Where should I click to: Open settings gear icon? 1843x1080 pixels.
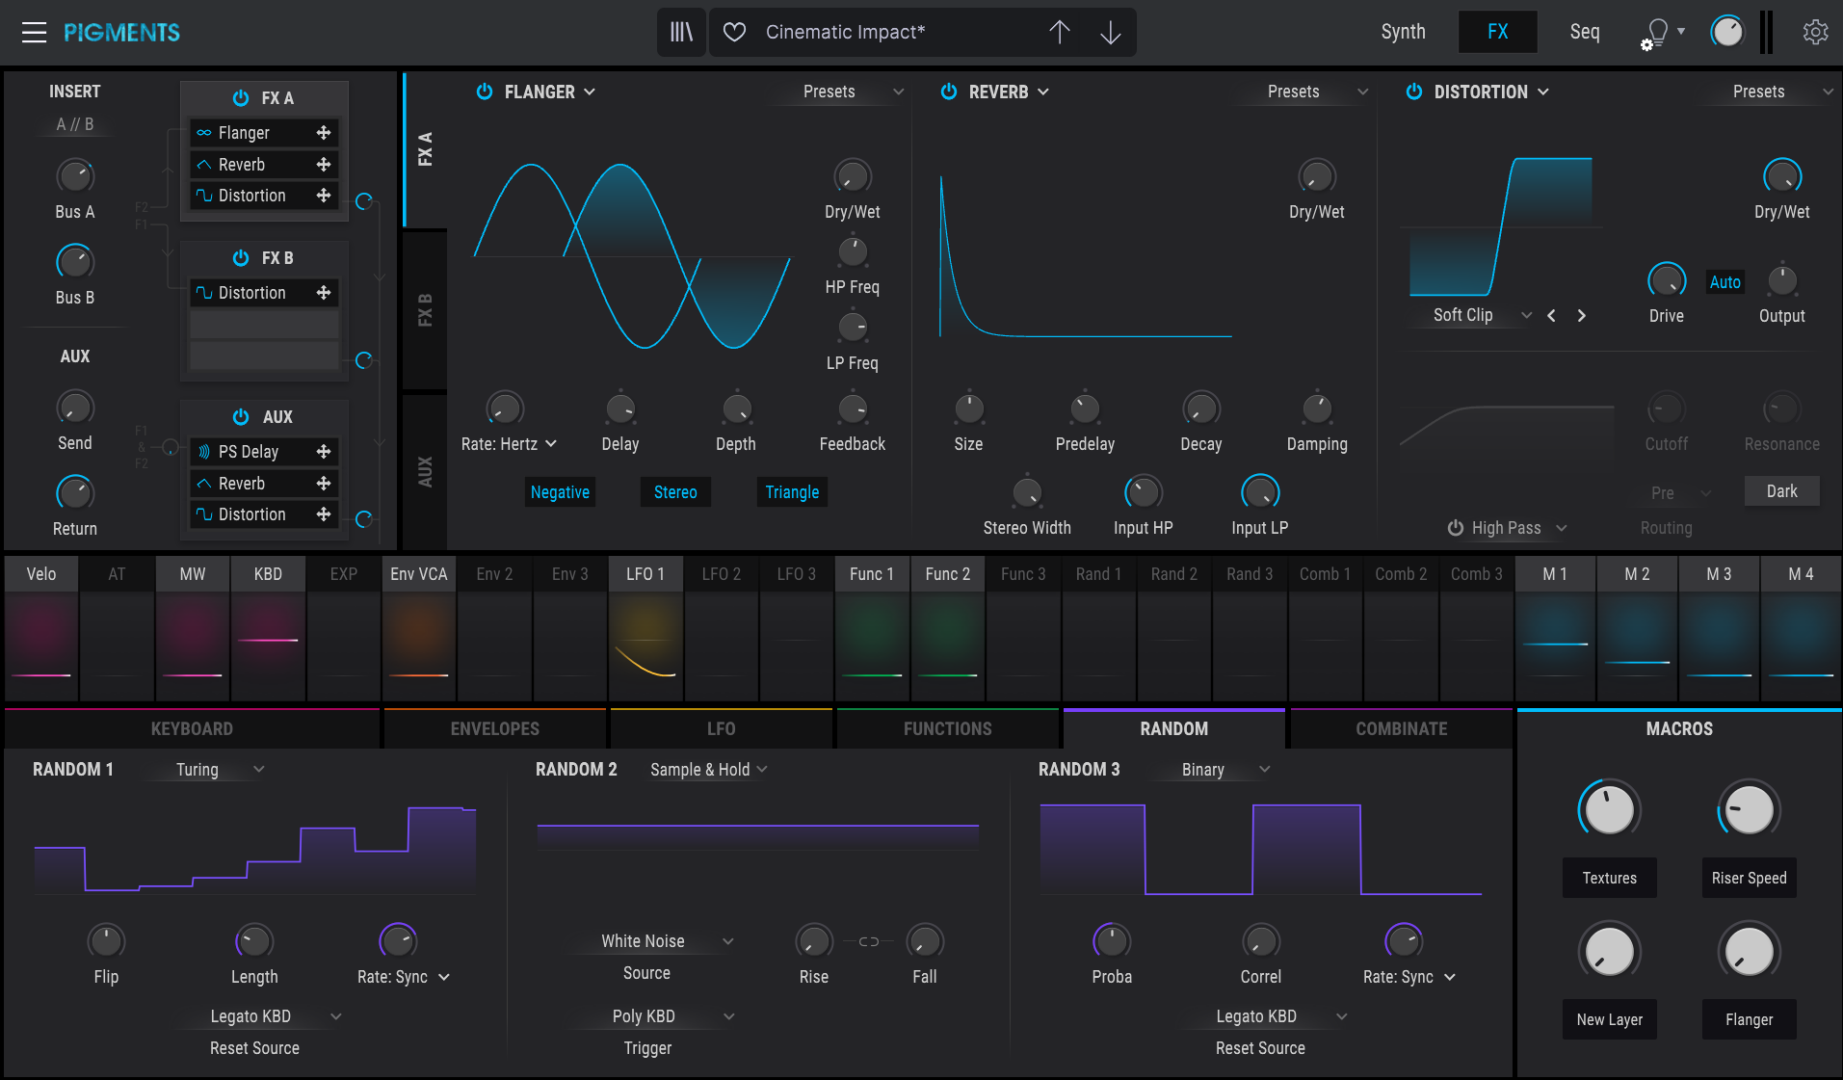[1815, 32]
